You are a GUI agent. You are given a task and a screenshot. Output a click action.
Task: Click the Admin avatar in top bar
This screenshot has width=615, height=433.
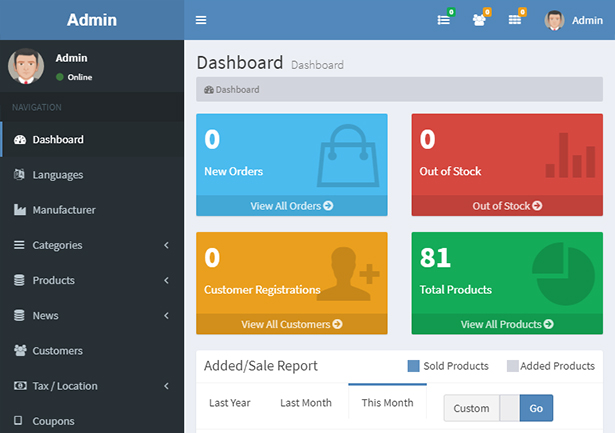(x=554, y=20)
